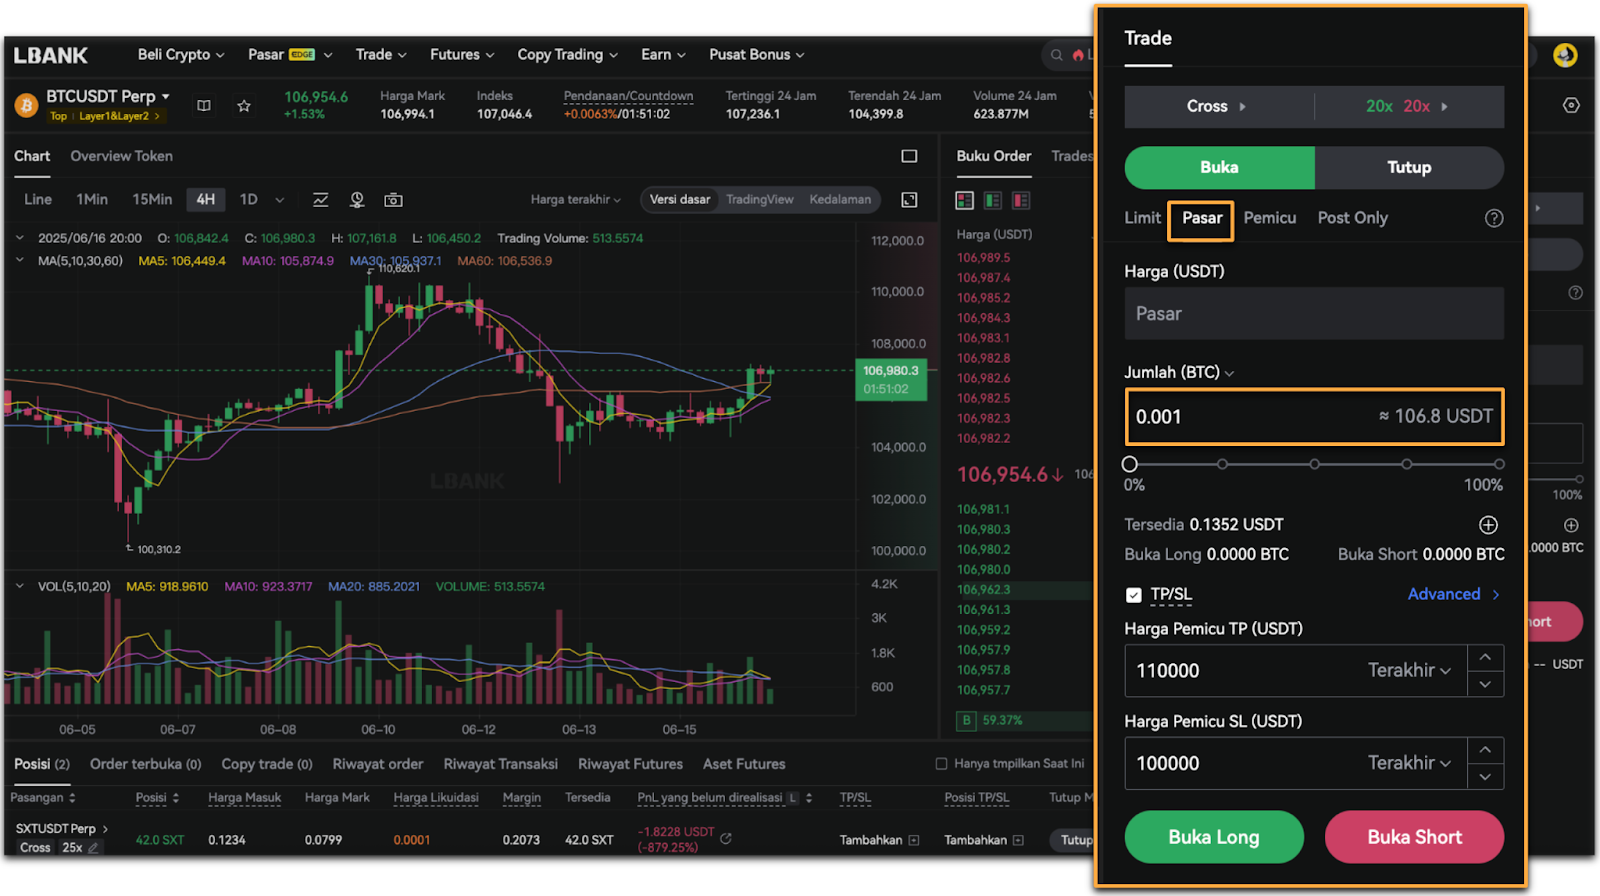The width and height of the screenshot is (1600, 896).
Task: Open the Jumlah (BTC) unit dropdown
Action: [x=1229, y=373]
